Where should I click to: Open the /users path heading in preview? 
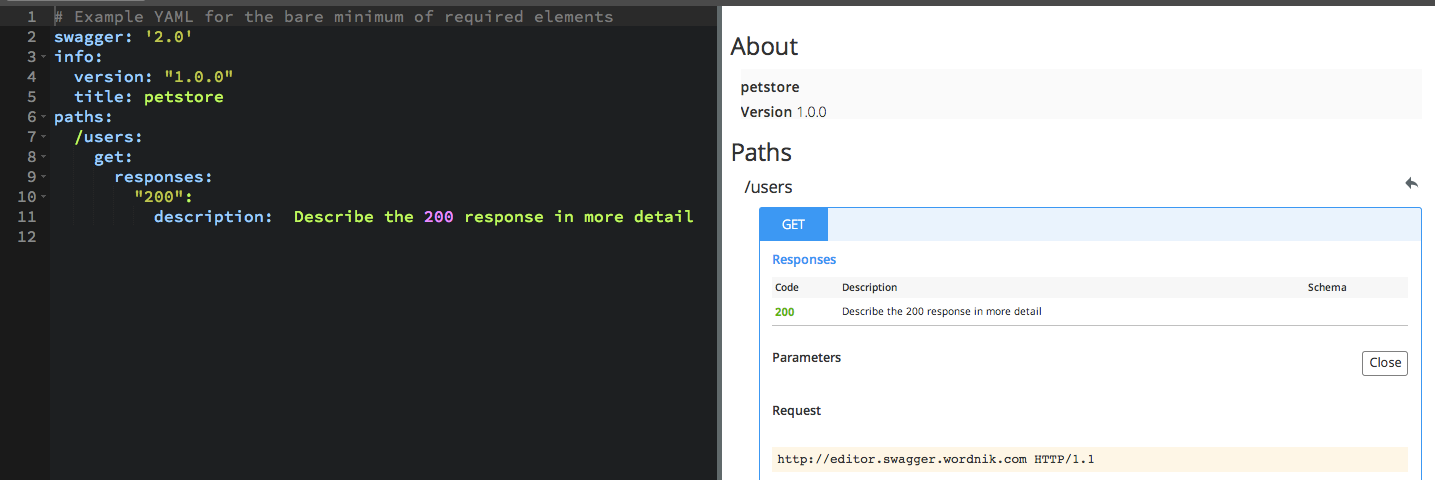pos(768,187)
